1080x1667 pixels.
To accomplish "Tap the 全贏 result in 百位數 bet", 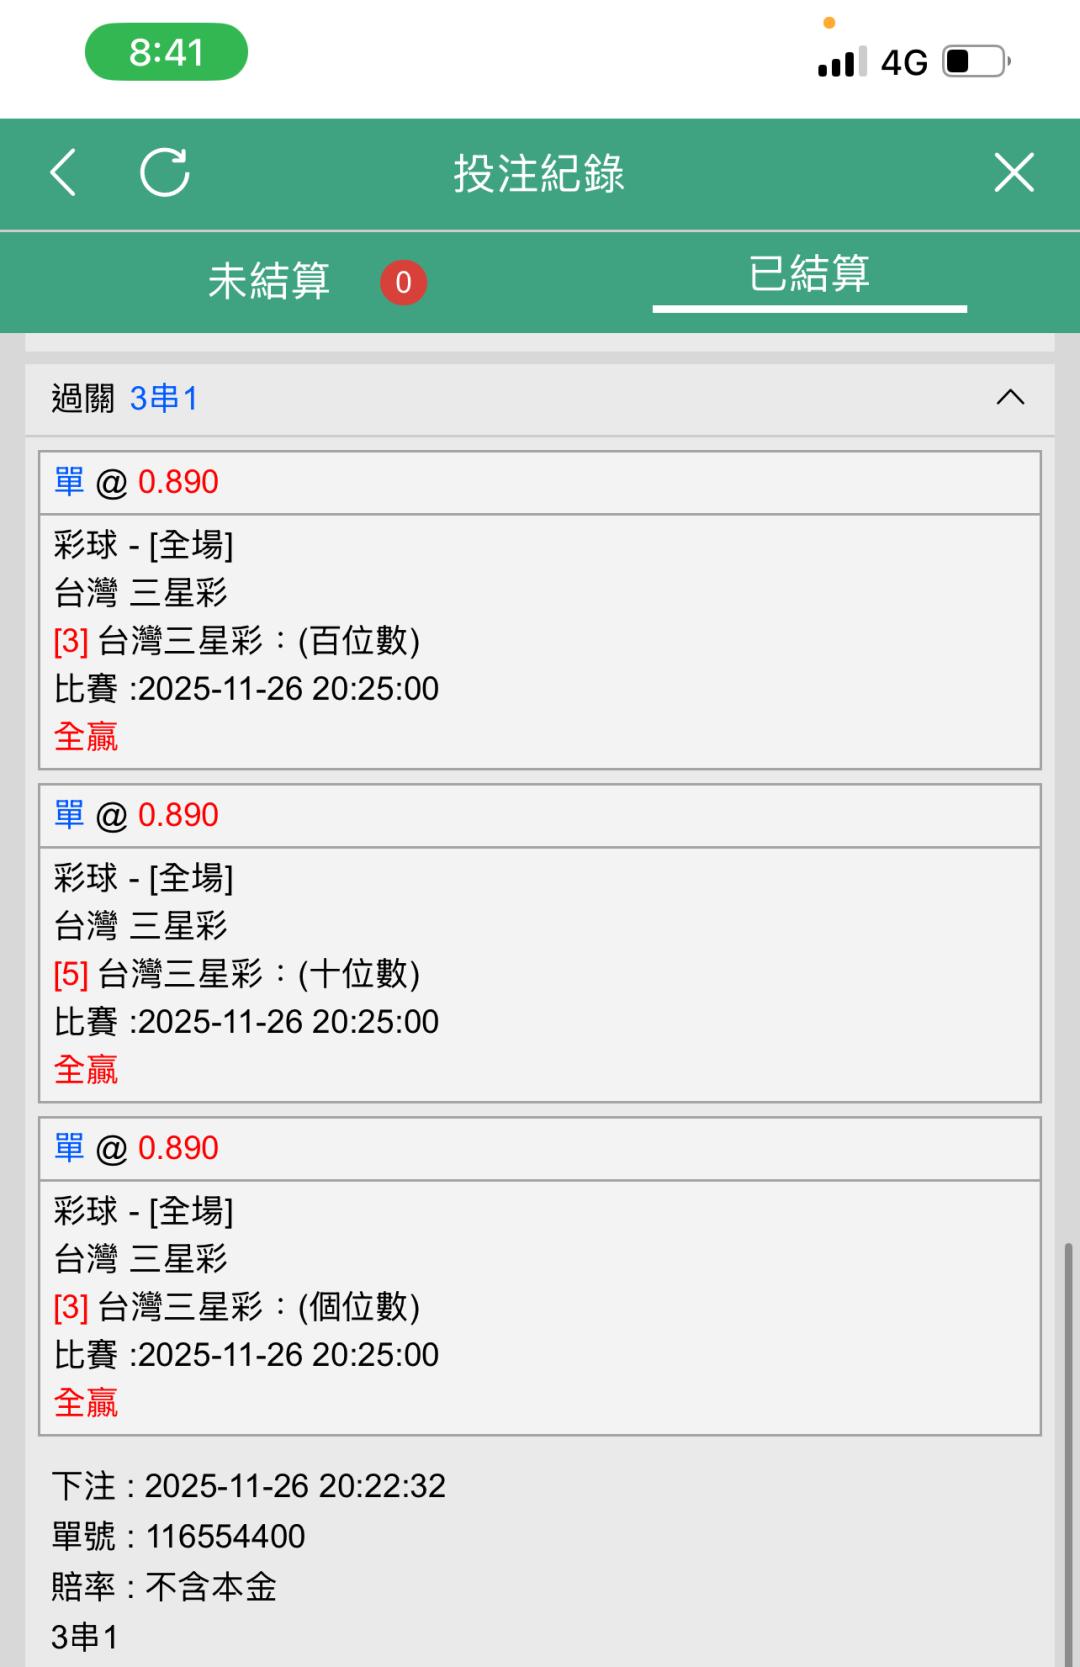I will pos(86,737).
